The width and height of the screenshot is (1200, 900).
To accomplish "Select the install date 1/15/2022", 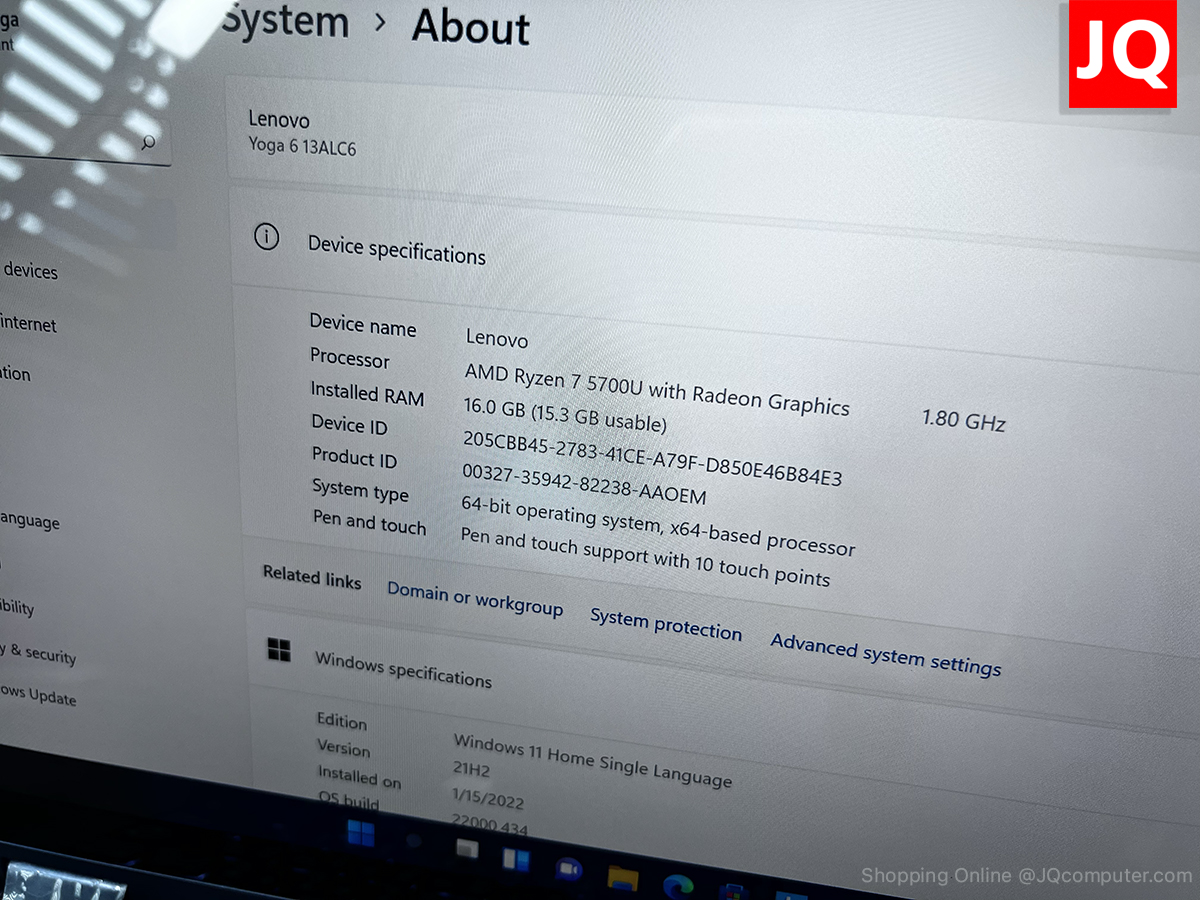I will [x=488, y=798].
